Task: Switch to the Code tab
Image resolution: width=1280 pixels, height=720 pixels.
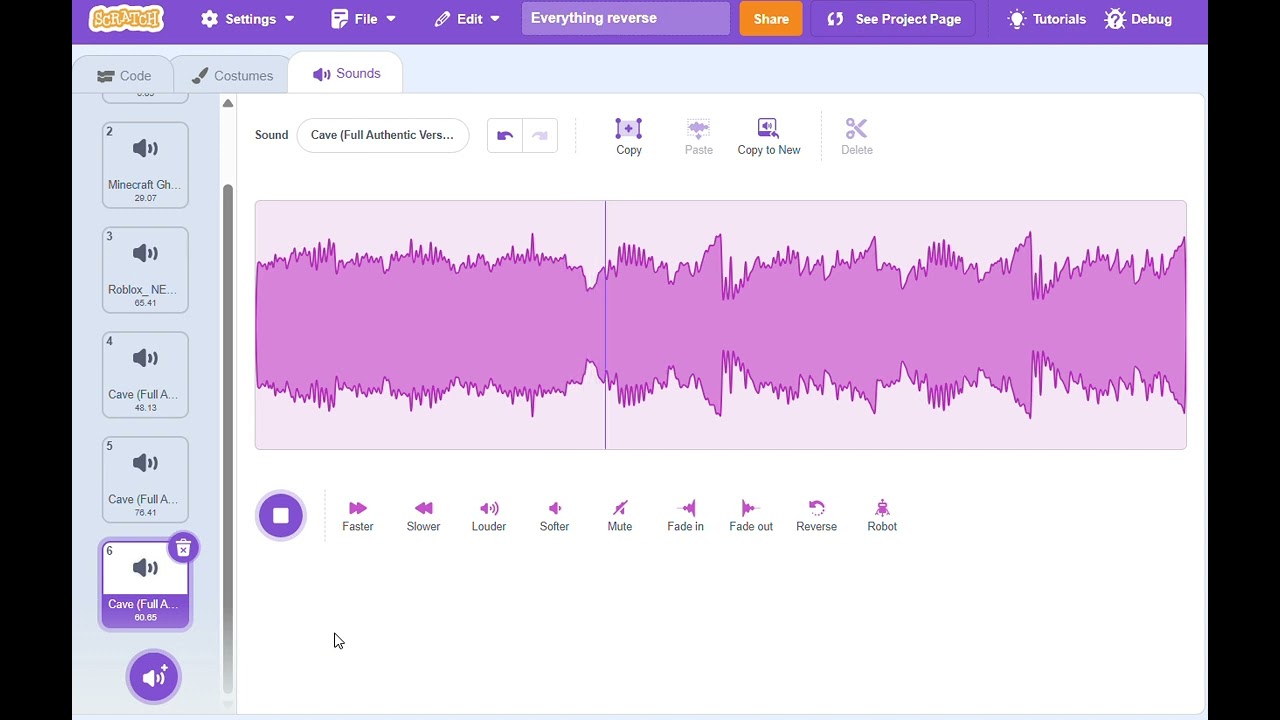Action: click(124, 75)
